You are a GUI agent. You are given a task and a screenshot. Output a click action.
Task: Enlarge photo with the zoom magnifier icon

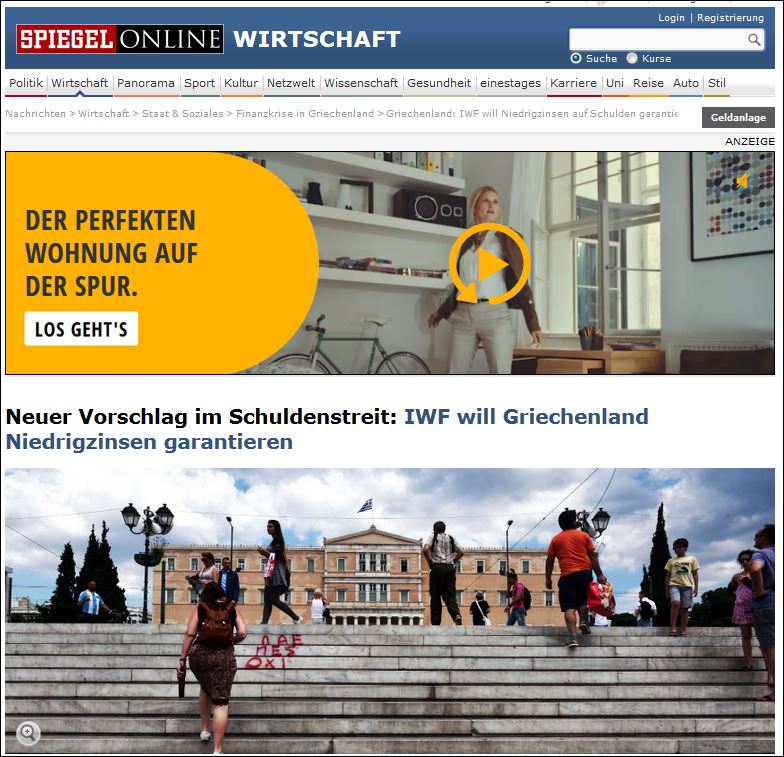point(28,733)
